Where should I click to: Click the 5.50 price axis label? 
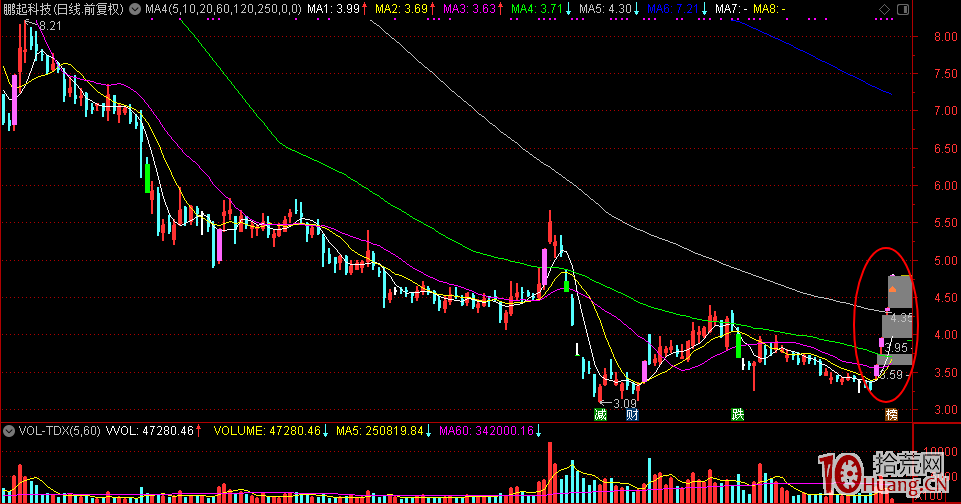(x=946, y=223)
